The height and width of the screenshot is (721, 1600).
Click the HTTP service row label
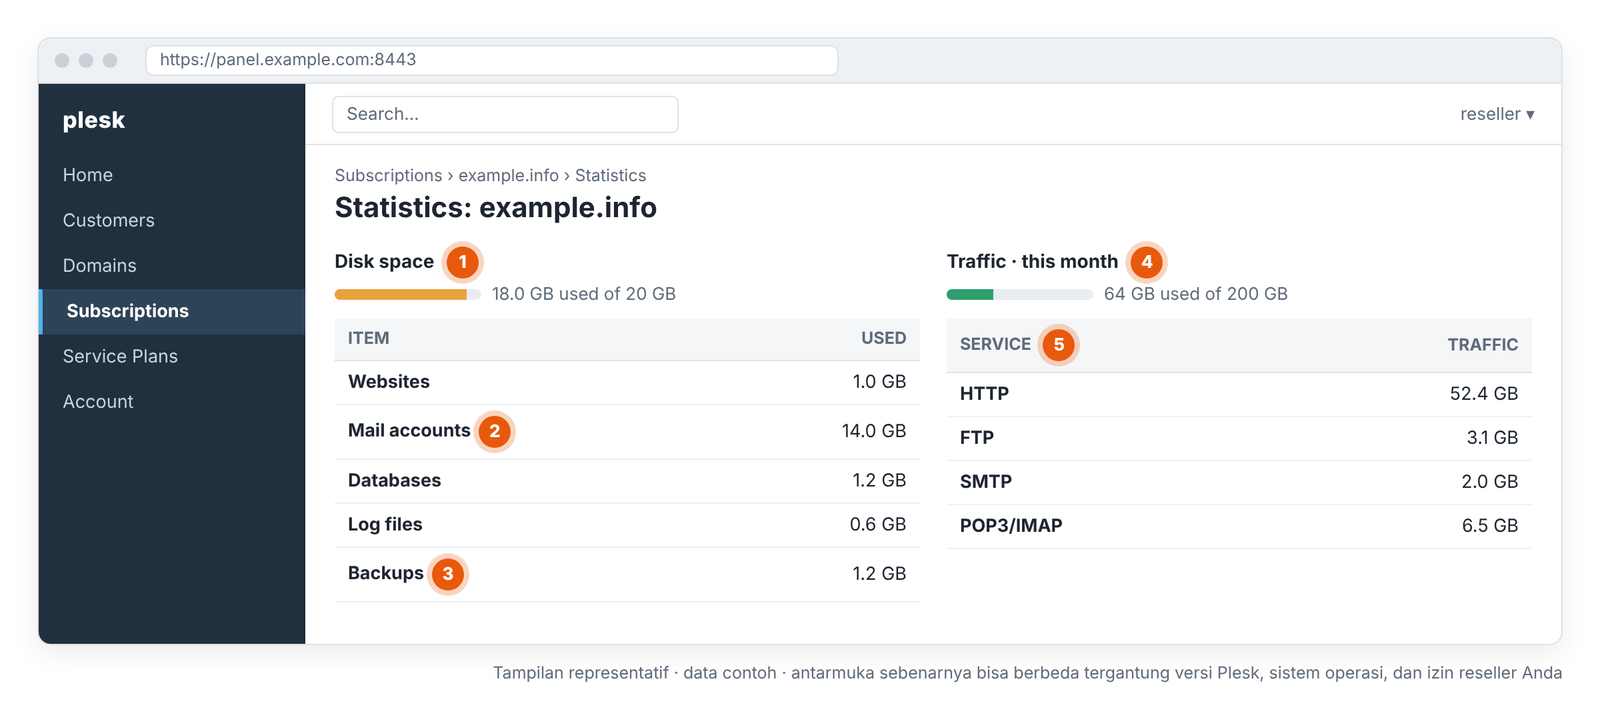click(x=984, y=393)
